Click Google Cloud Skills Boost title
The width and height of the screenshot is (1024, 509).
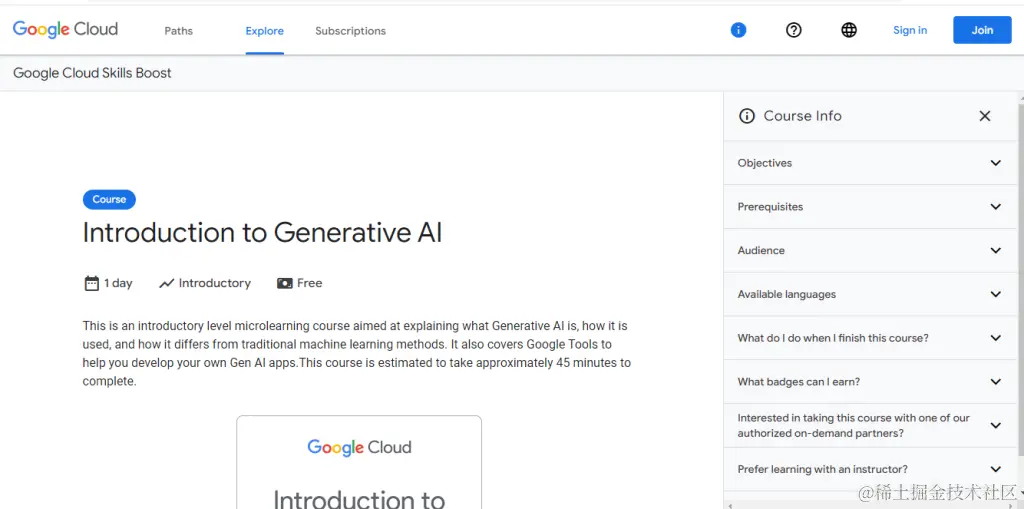pyautogui.click(x=92, y=73)
